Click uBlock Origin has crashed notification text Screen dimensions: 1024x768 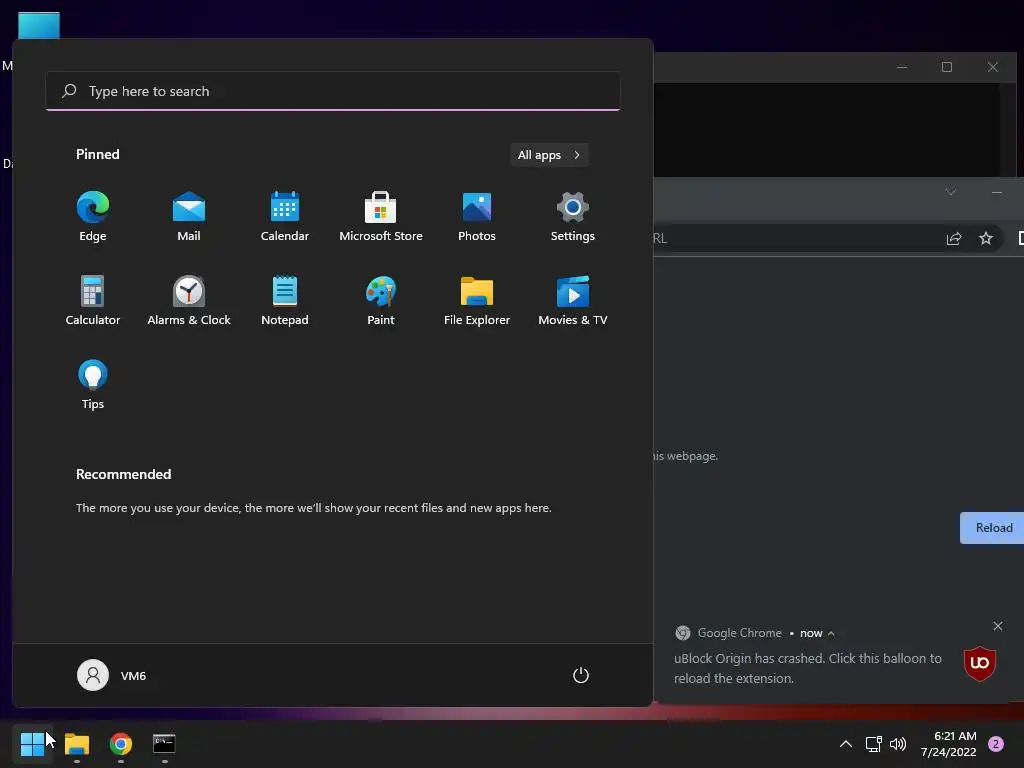808,668
